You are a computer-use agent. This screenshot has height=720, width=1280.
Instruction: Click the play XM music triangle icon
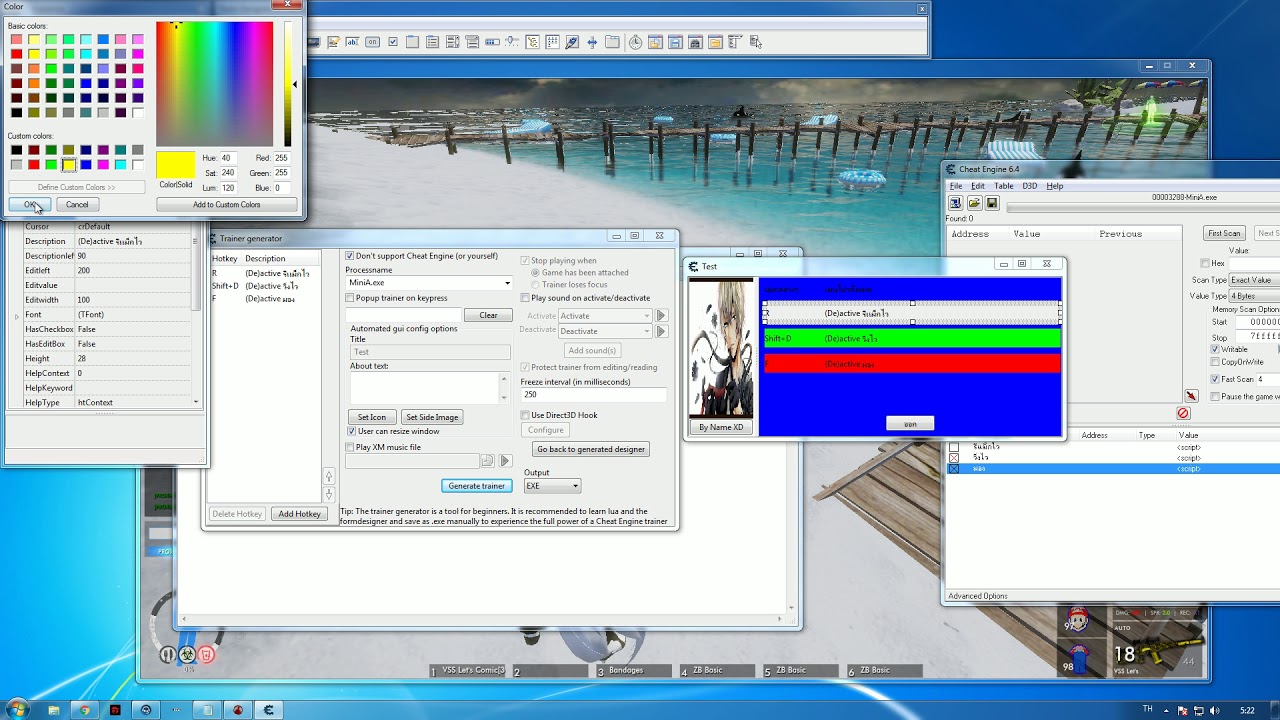[505, 461]
